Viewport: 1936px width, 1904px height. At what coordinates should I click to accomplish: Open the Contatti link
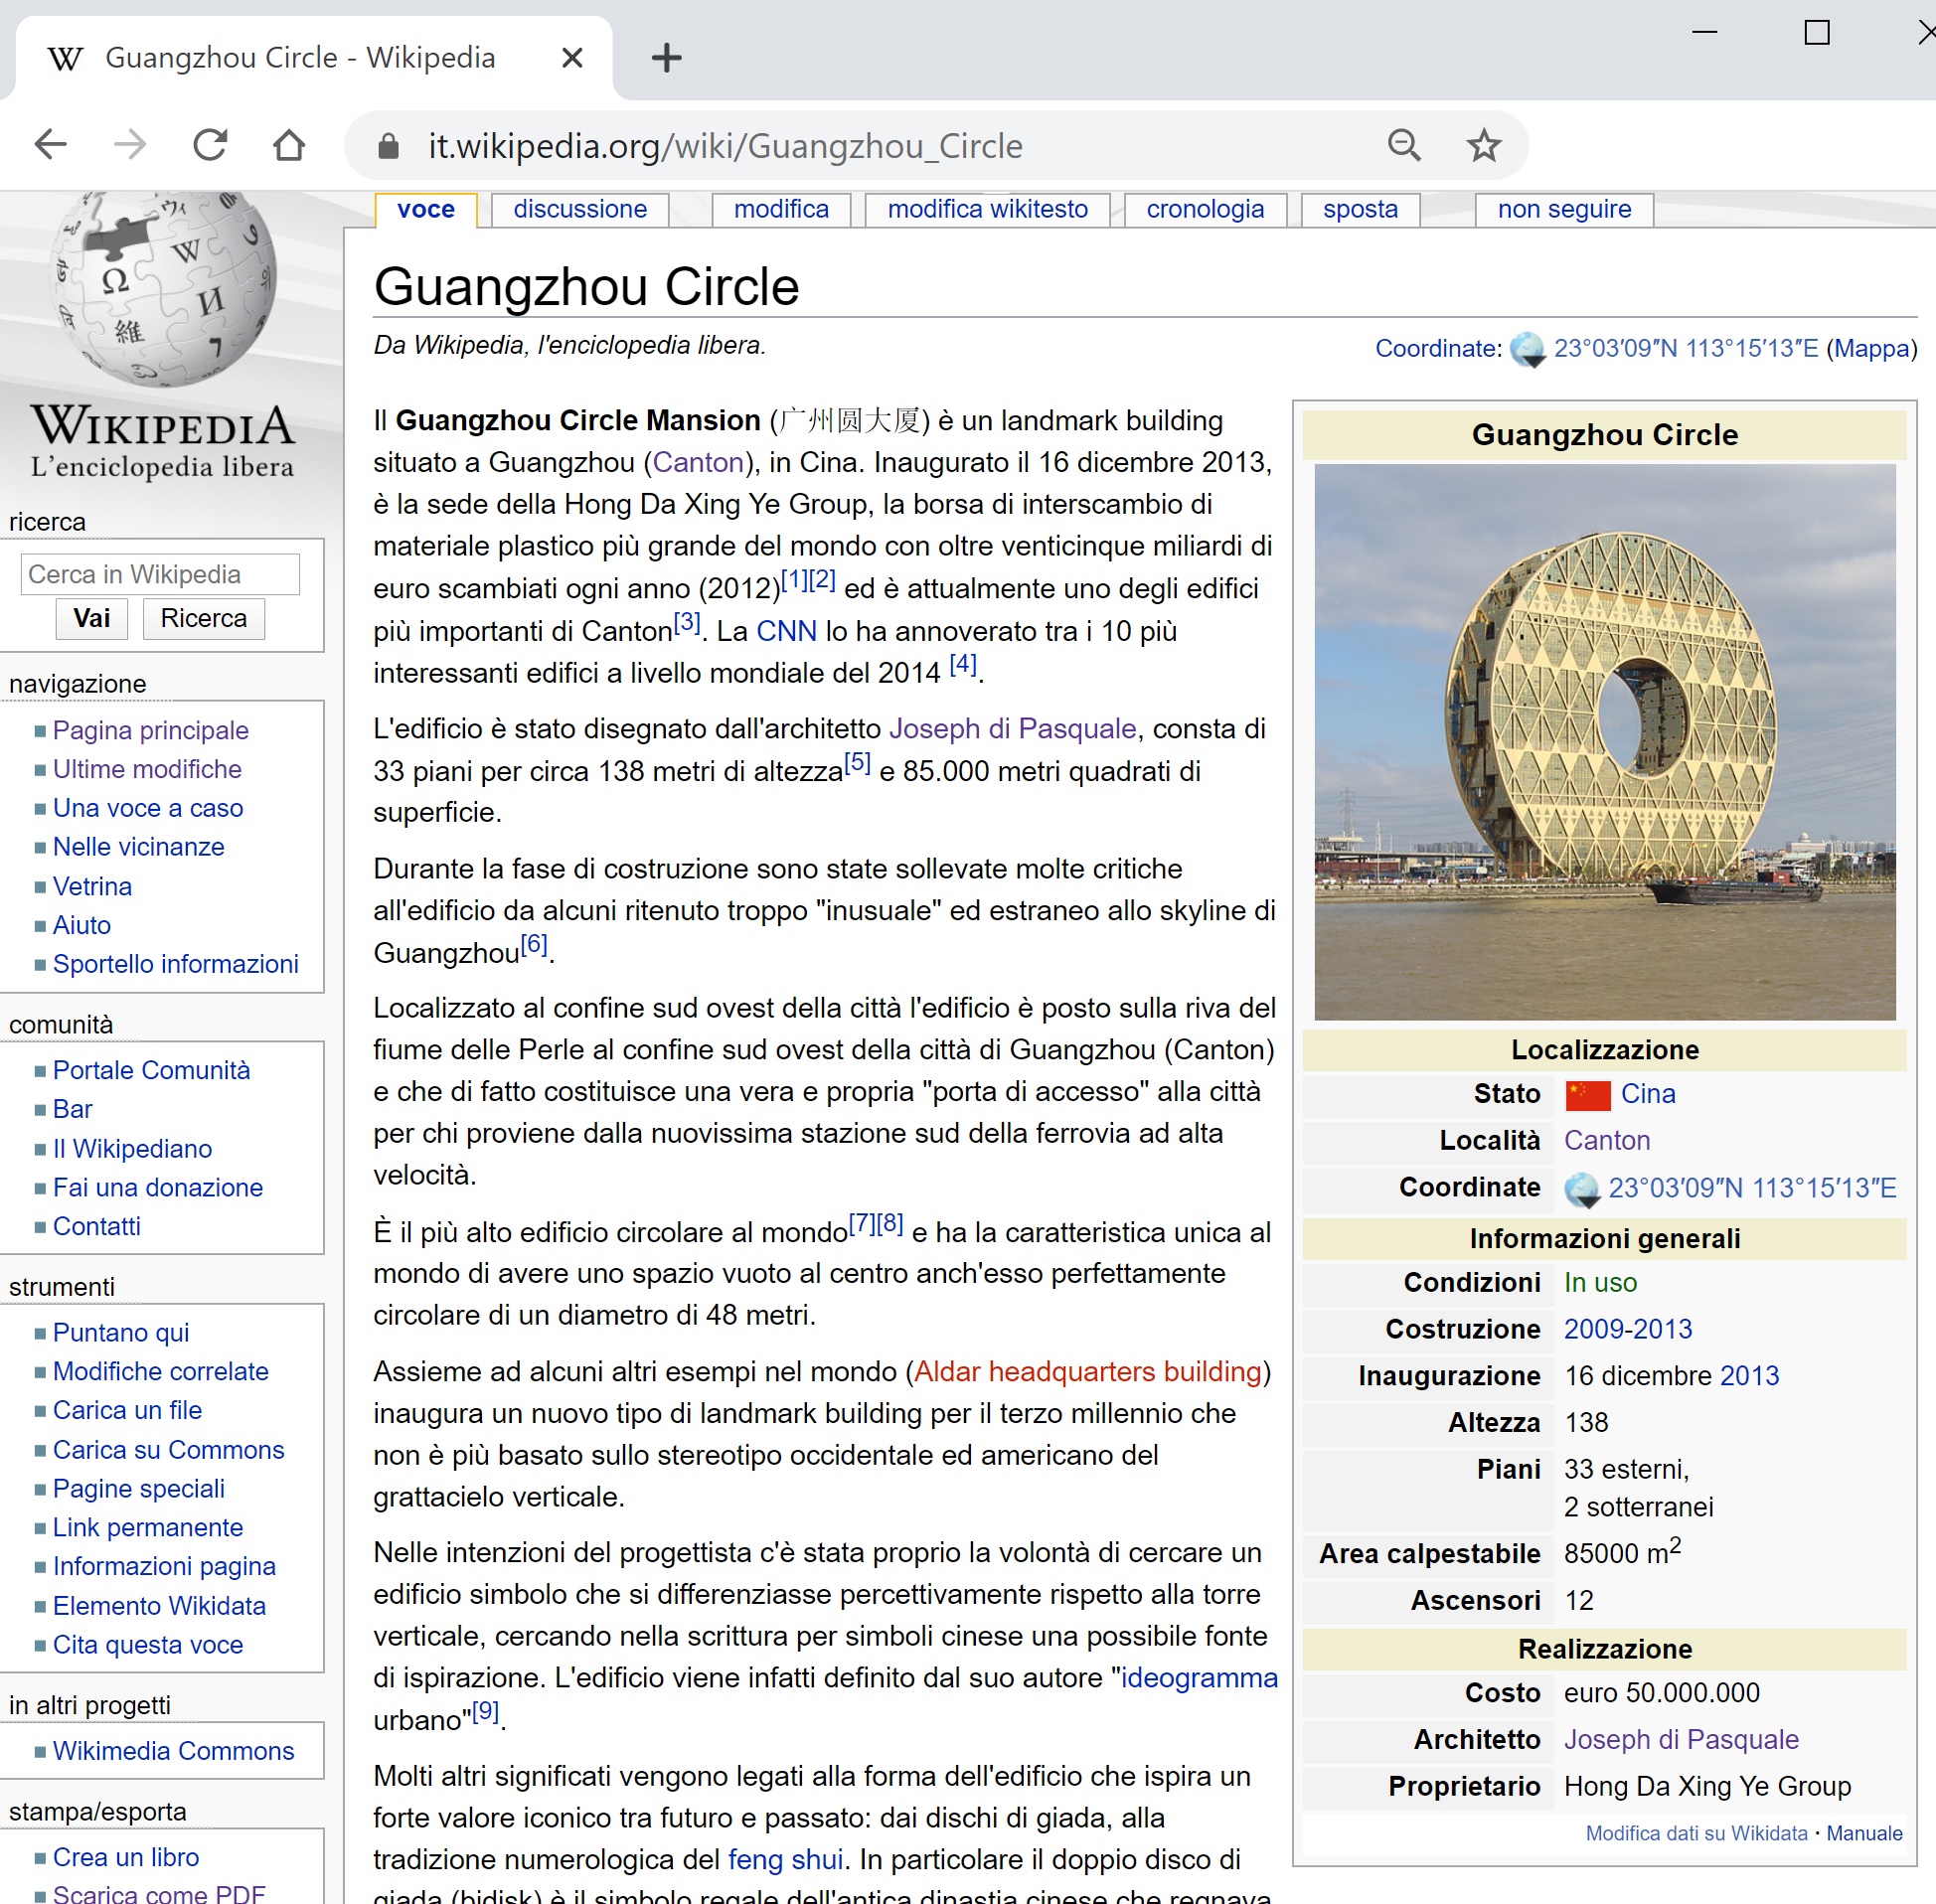(97, 1227)
